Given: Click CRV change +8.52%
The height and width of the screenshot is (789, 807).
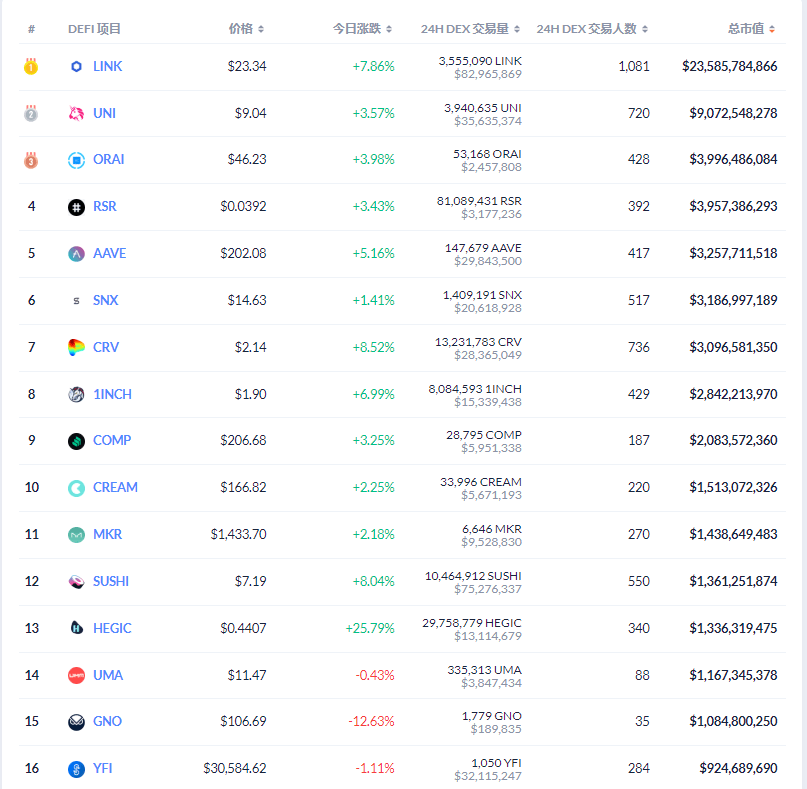Looking at the screenshot, I should click(374, 347).
